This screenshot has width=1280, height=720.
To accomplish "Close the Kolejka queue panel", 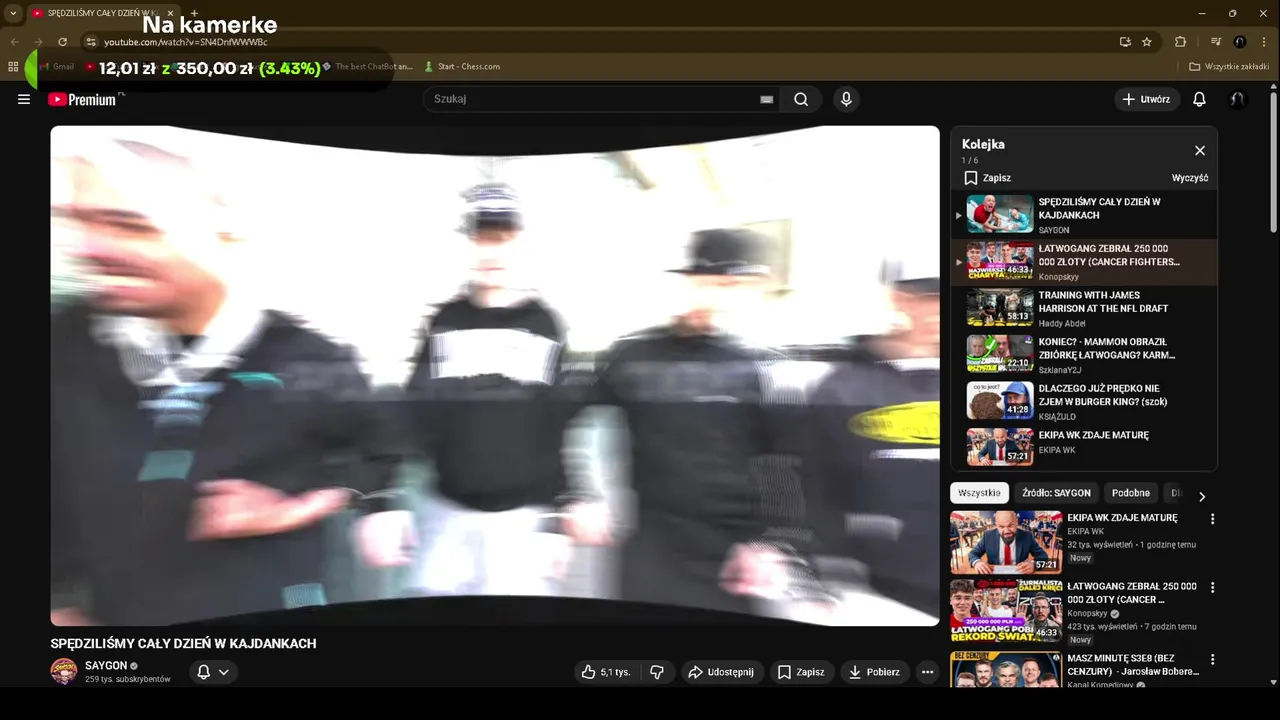I will [x=1200, y=150].
